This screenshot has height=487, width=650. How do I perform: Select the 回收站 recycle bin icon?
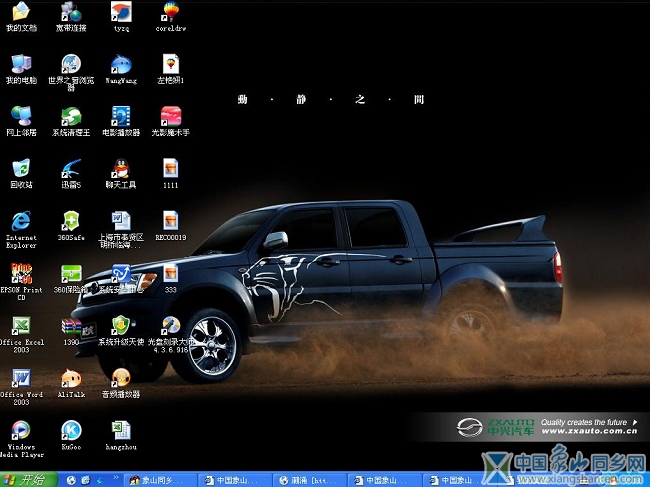tap(21, 168)
